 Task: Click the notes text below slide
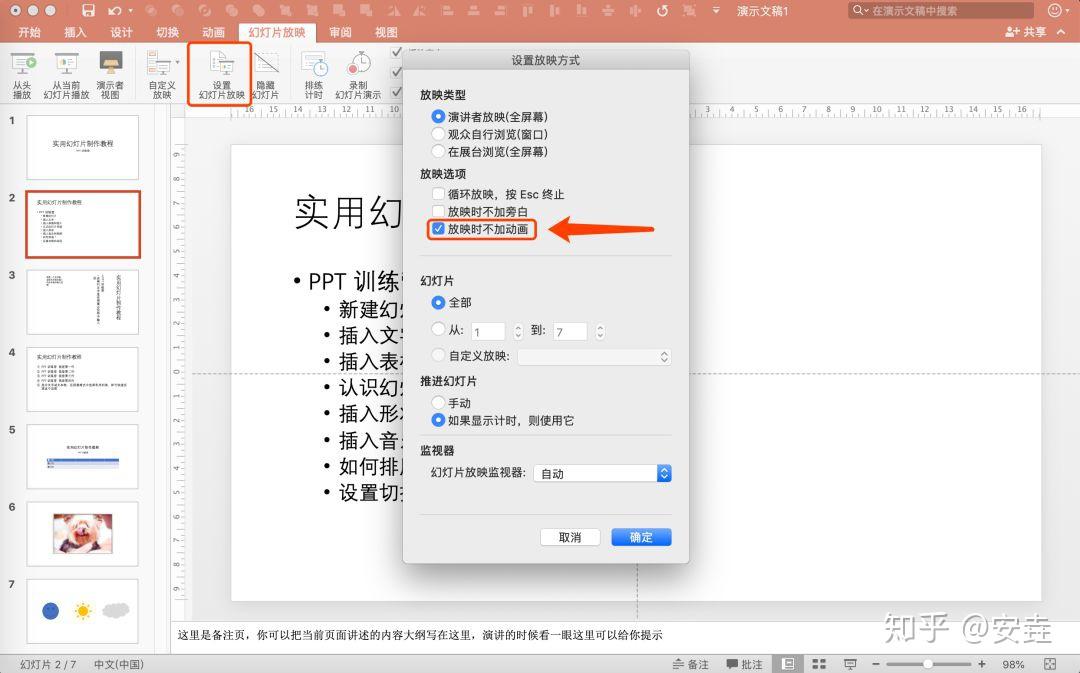420,634
